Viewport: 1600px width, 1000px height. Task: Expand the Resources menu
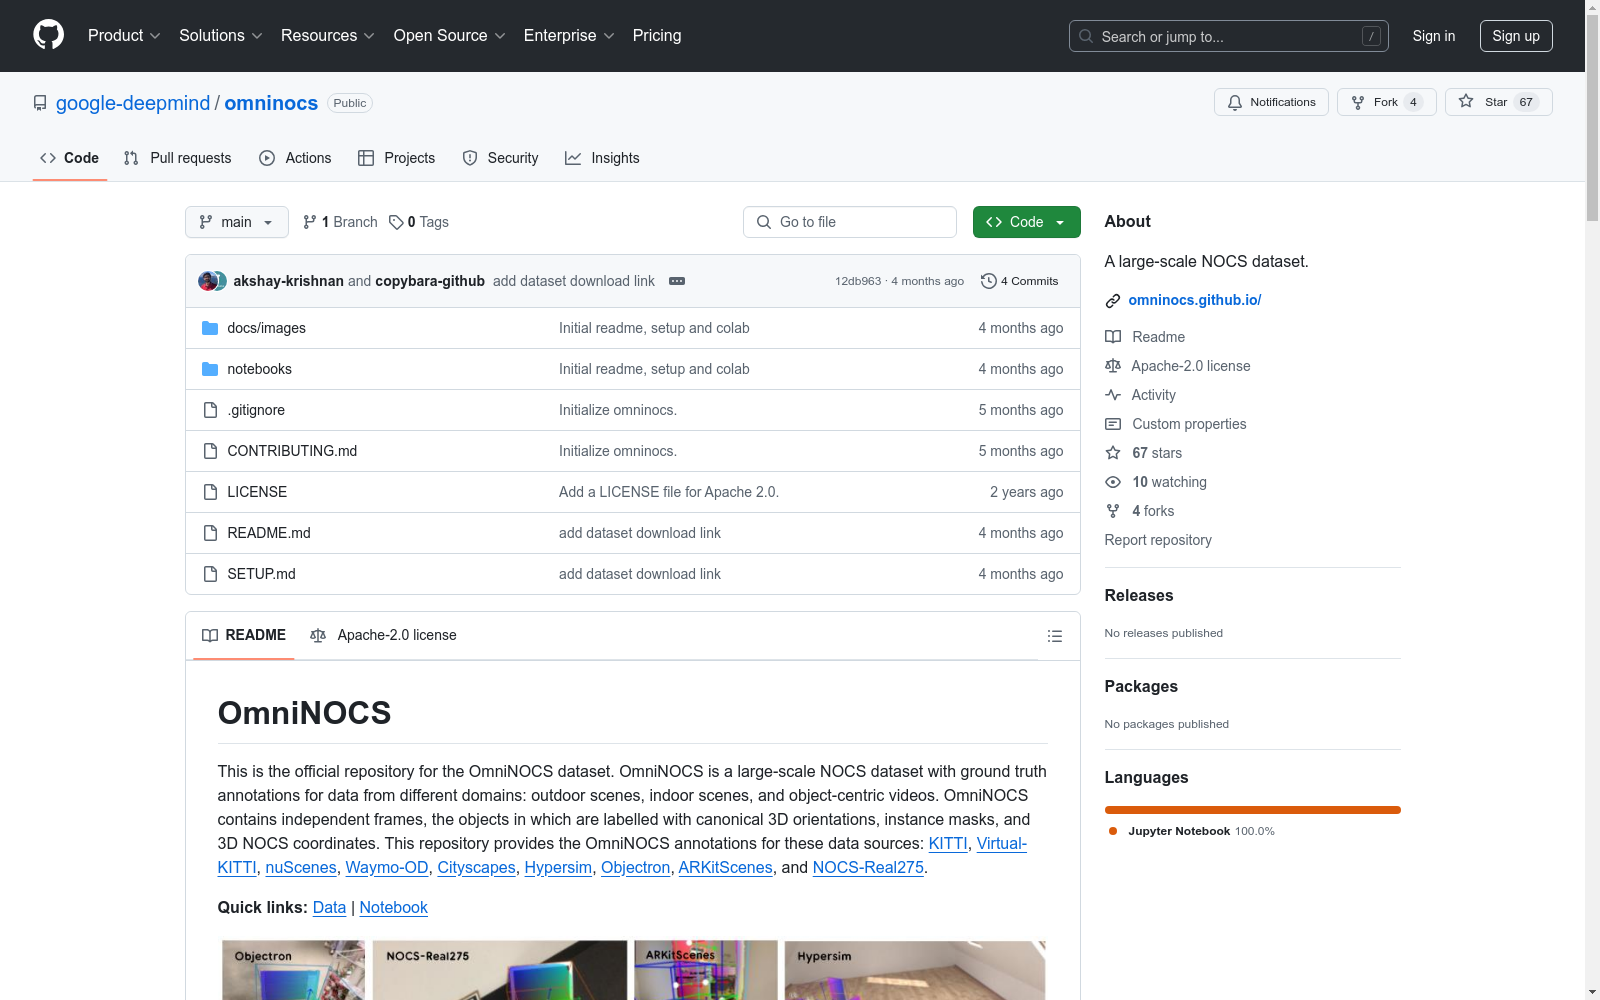(x=328, y=35)
